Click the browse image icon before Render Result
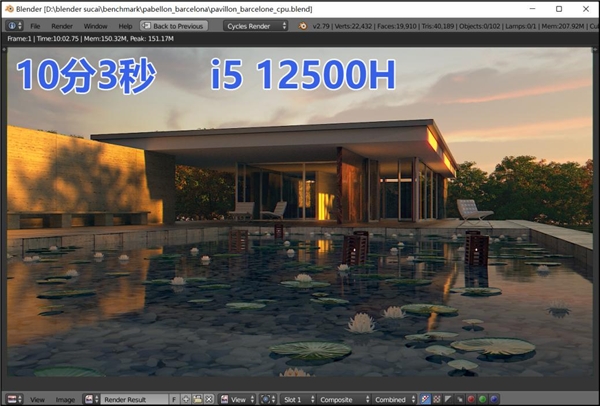The height and width of the screenshot is (406, 600). tap(92, 399)
